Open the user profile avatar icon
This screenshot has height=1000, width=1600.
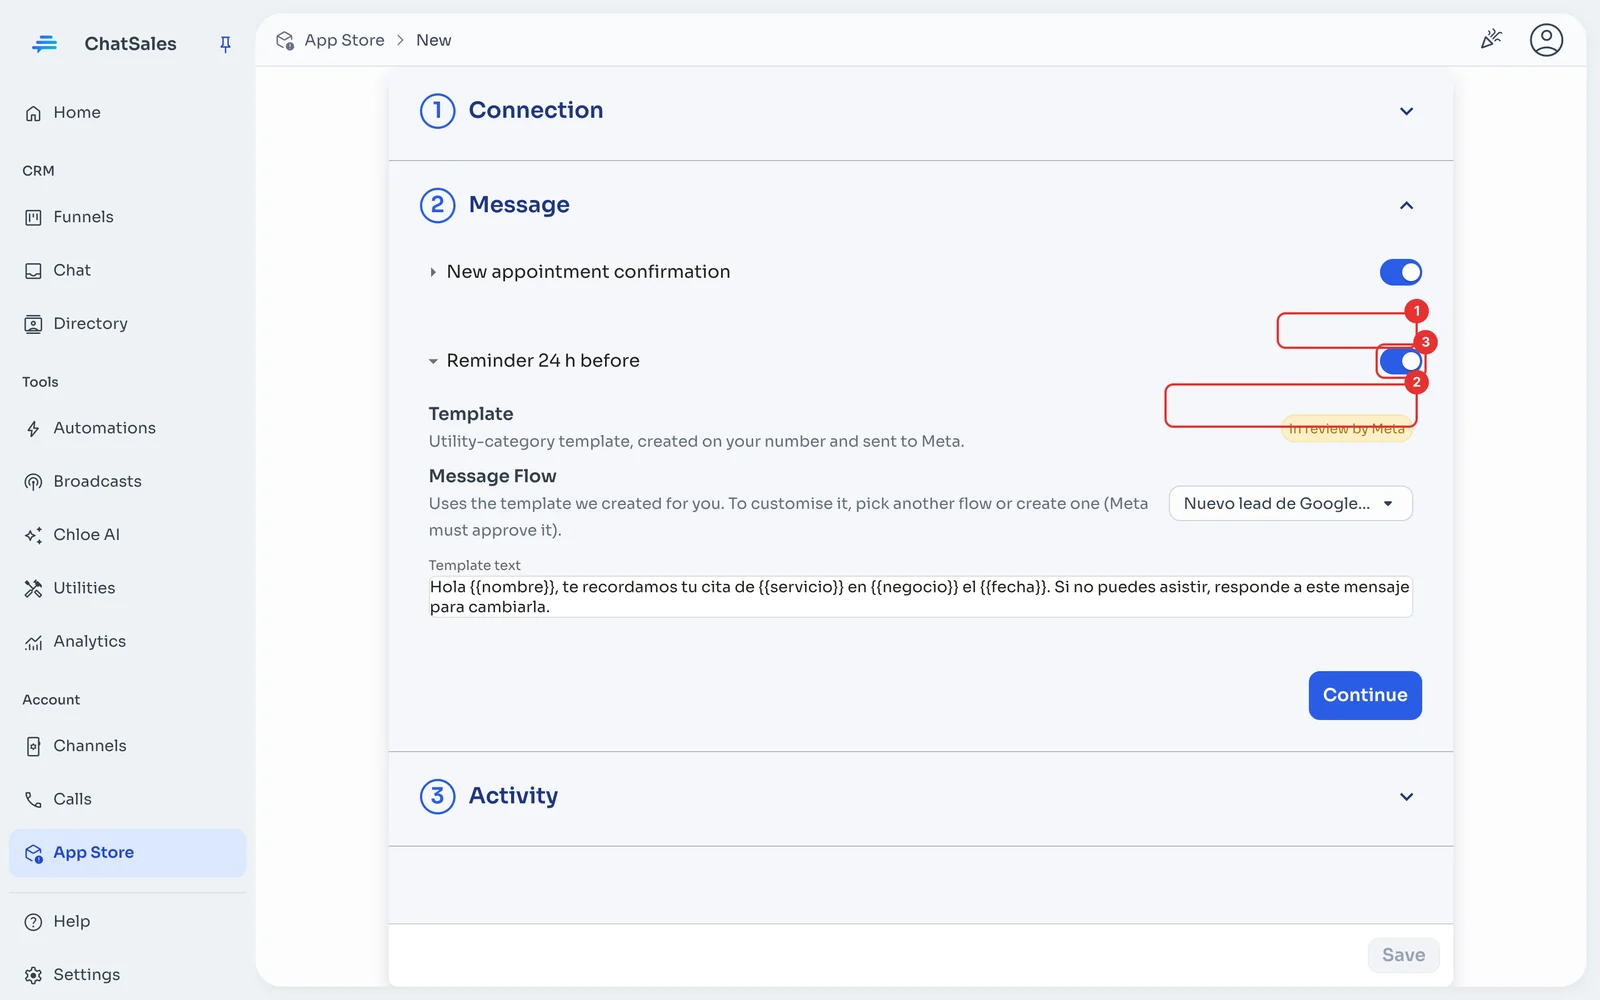click(1546, 40)
